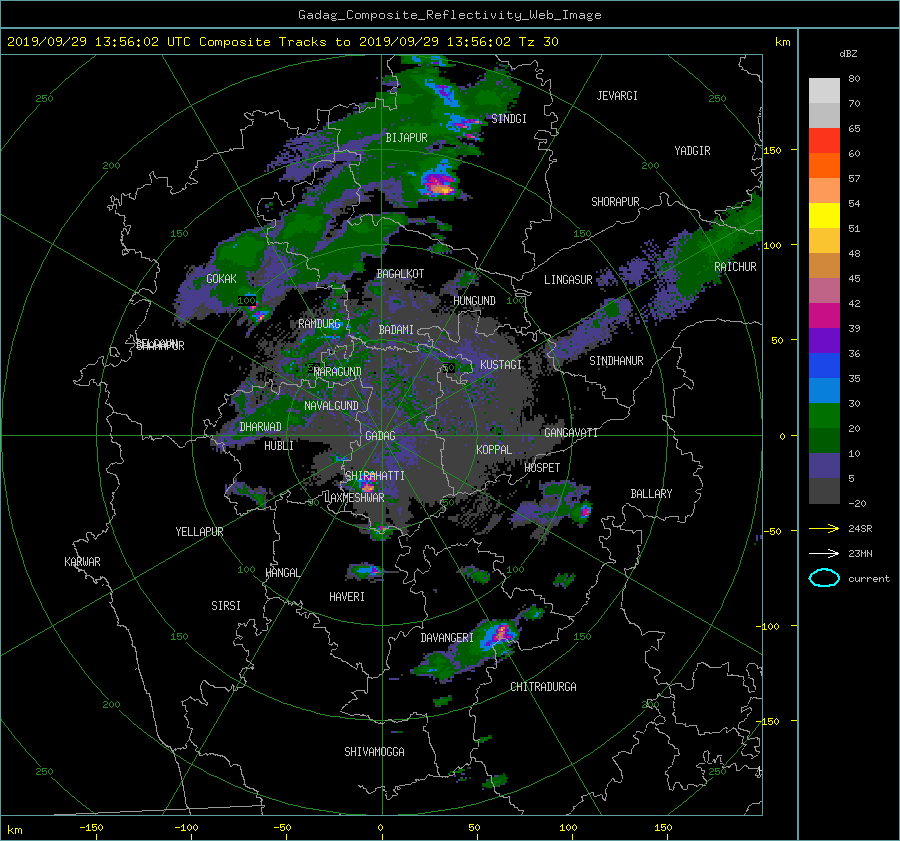Viewport: 900px width, 841px height.
Task: Click the KUSTAGI city label
Action: click(501, 365)
